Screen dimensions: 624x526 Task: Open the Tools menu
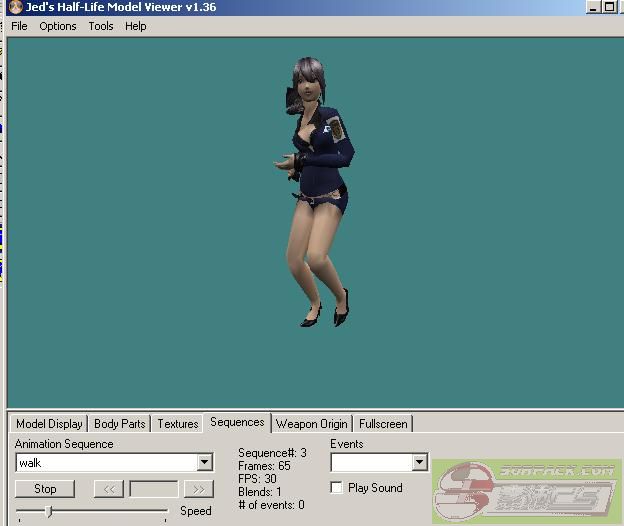pyautogui.click(x=101, y=26)
